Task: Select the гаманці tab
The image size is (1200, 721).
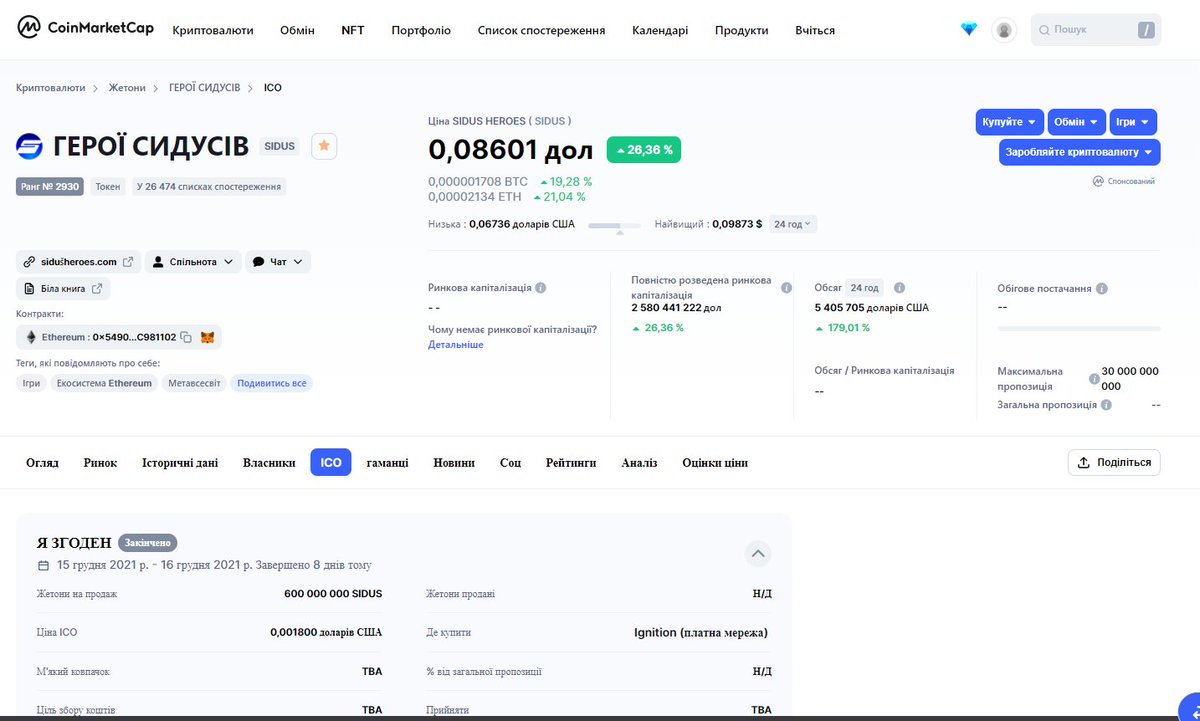Action: point(388,463)
